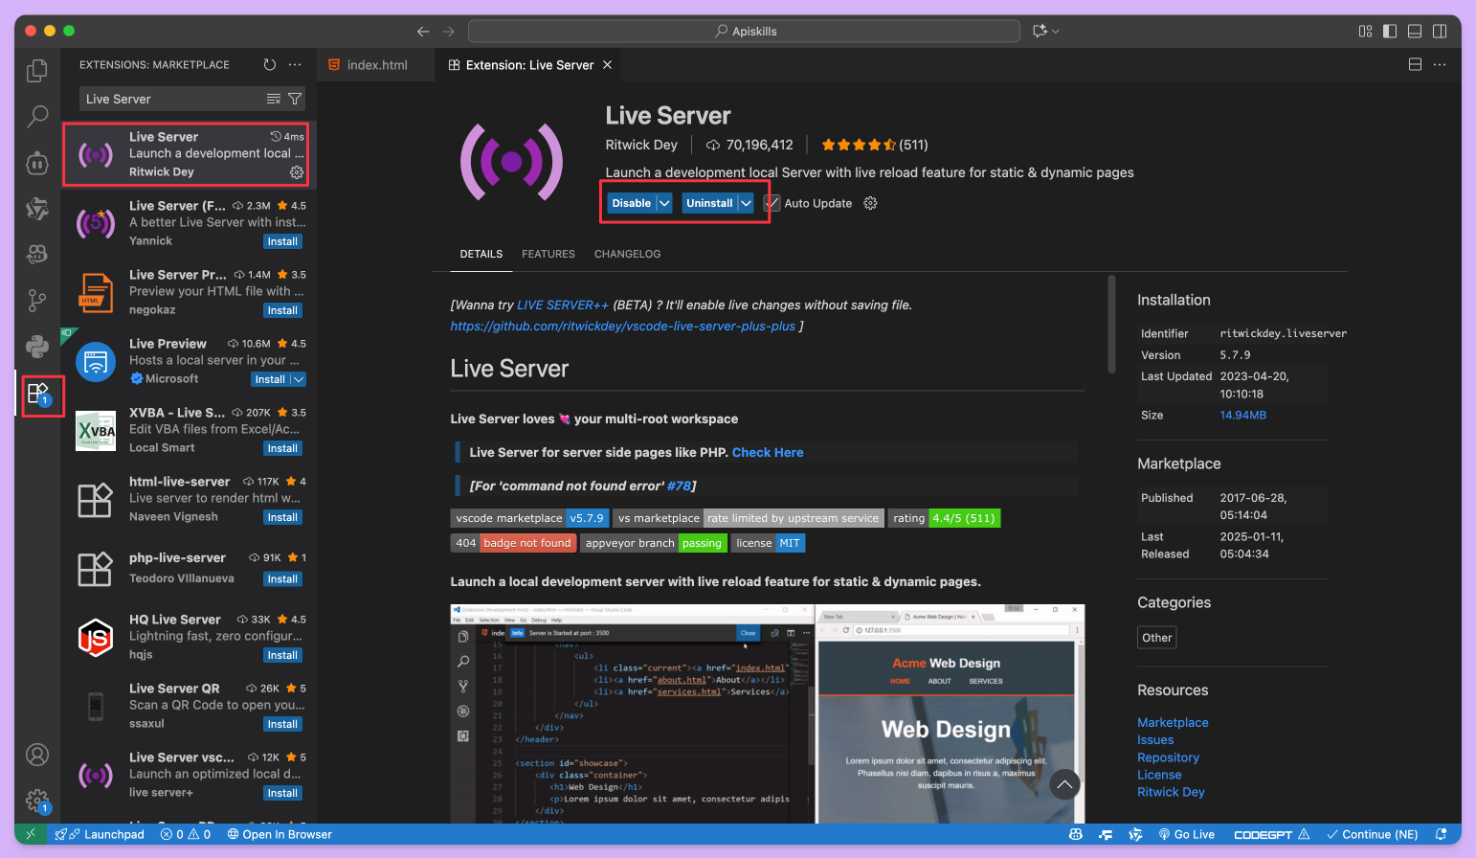This screenshot has height=858, width=1476.
Task: Open notifications via the bell icon
Action: (x=1440, y=833)
